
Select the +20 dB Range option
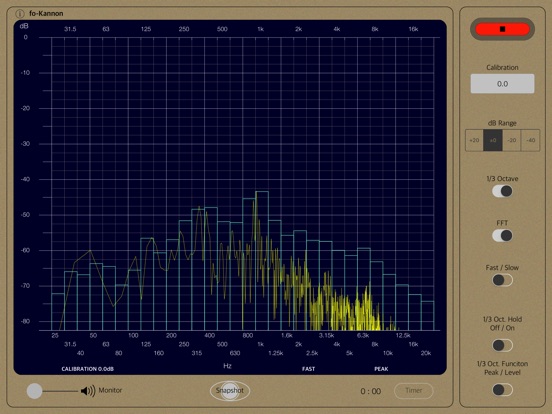tap(474, 140)
